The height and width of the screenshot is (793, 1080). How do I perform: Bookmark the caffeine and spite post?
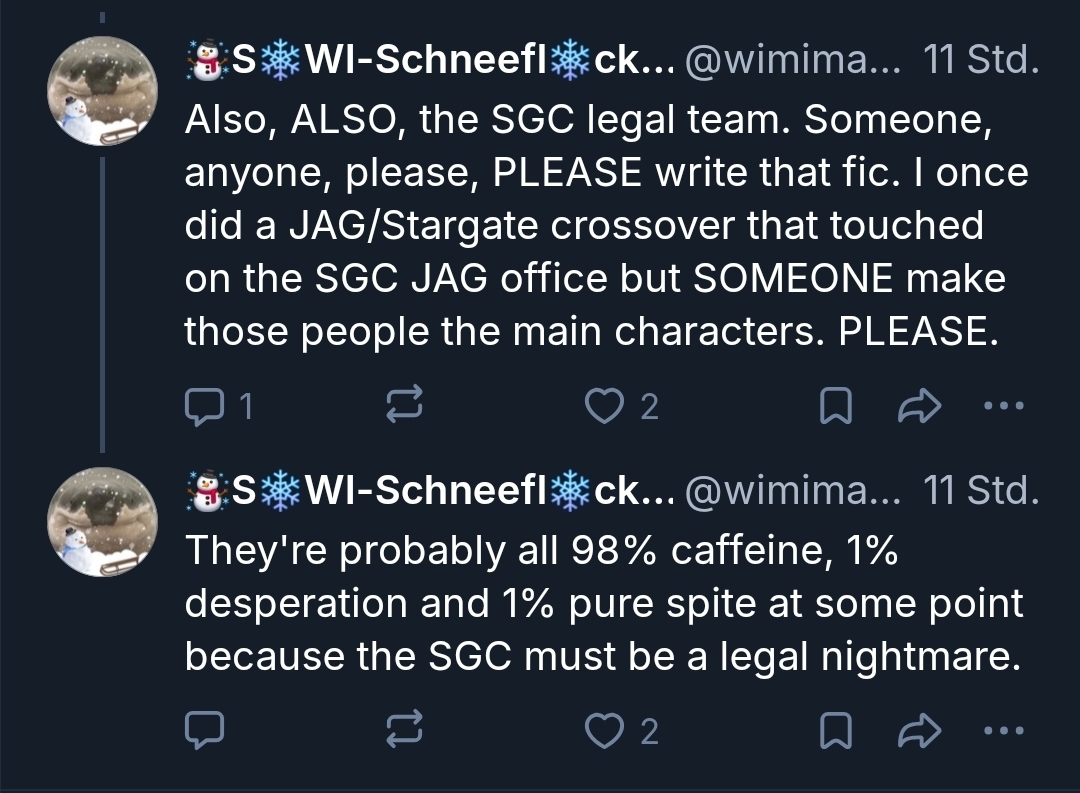pos(833,732)
